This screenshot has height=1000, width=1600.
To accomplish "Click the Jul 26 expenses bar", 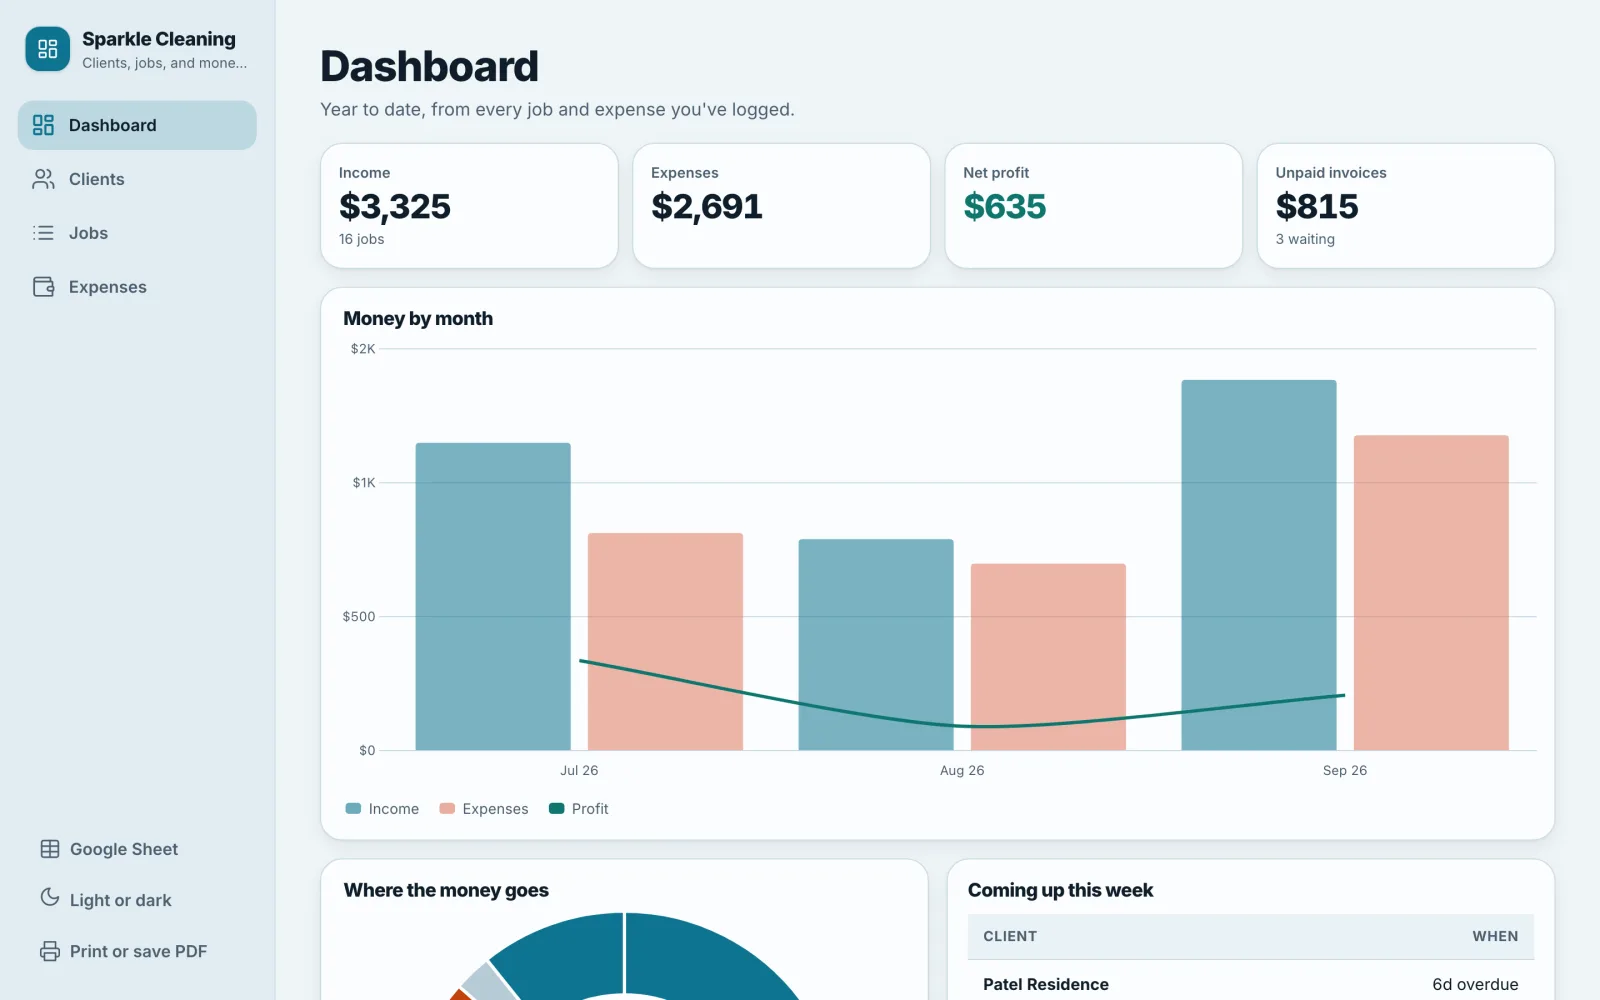I will click(665, 641).
